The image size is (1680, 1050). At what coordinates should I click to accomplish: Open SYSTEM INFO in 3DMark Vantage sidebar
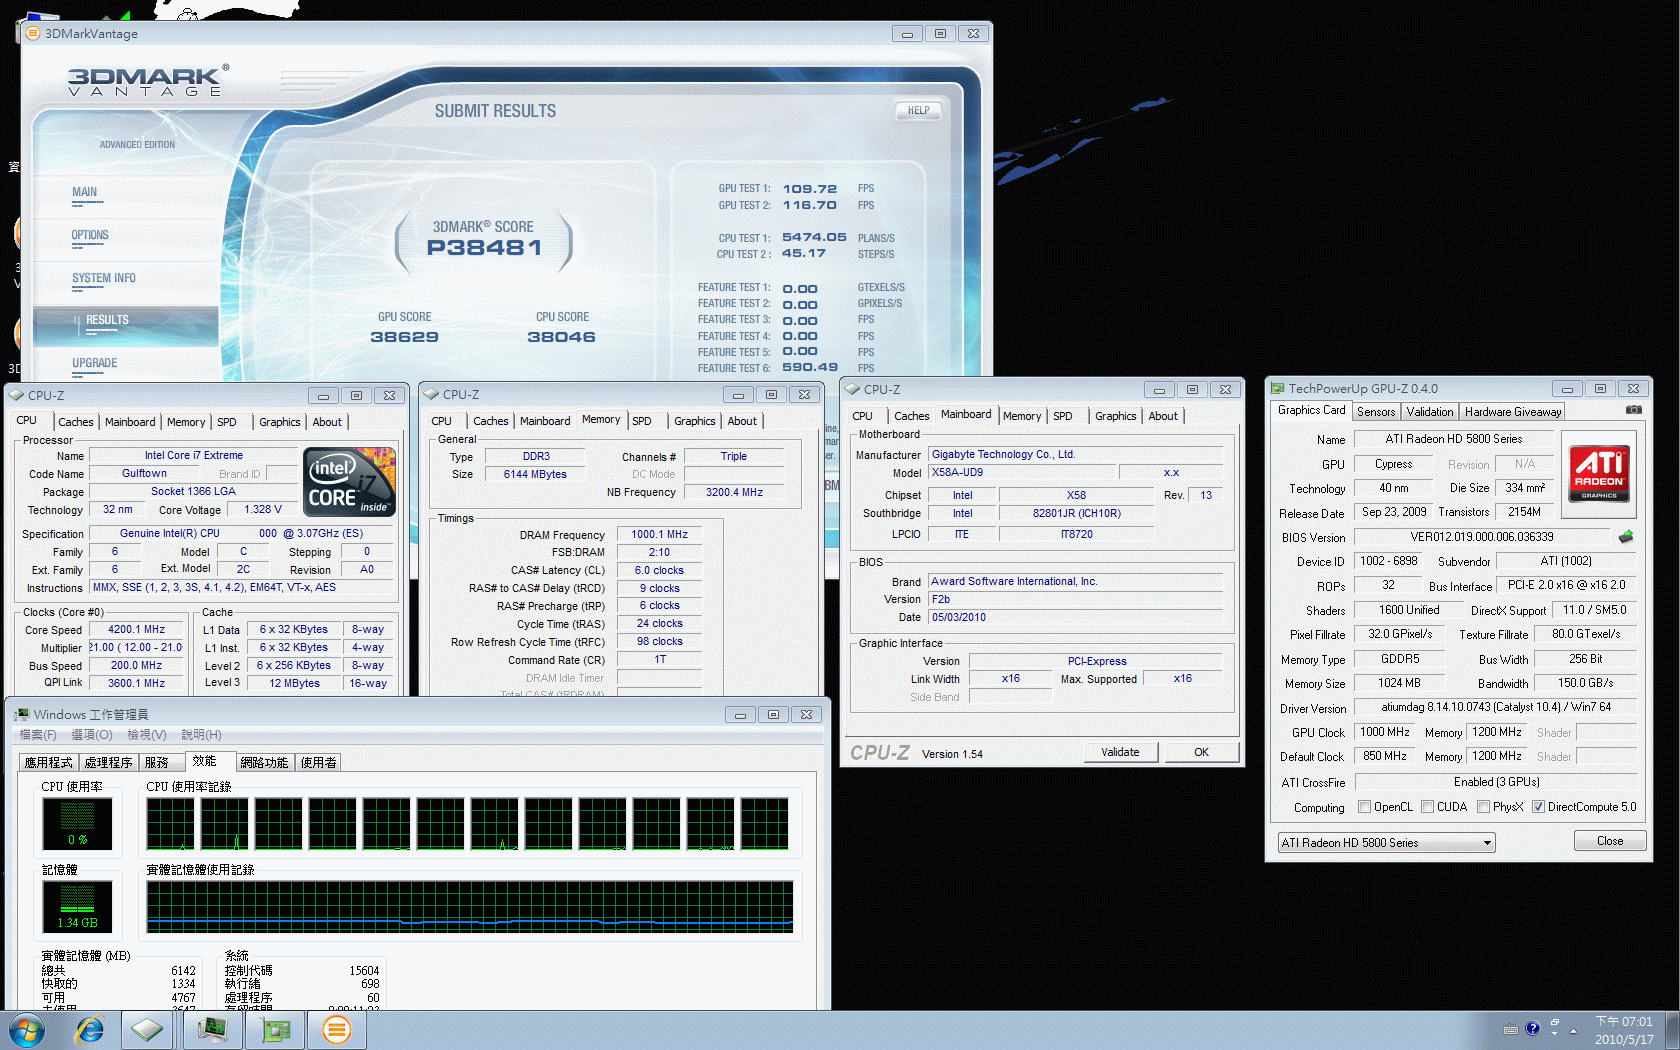point(104,278)
